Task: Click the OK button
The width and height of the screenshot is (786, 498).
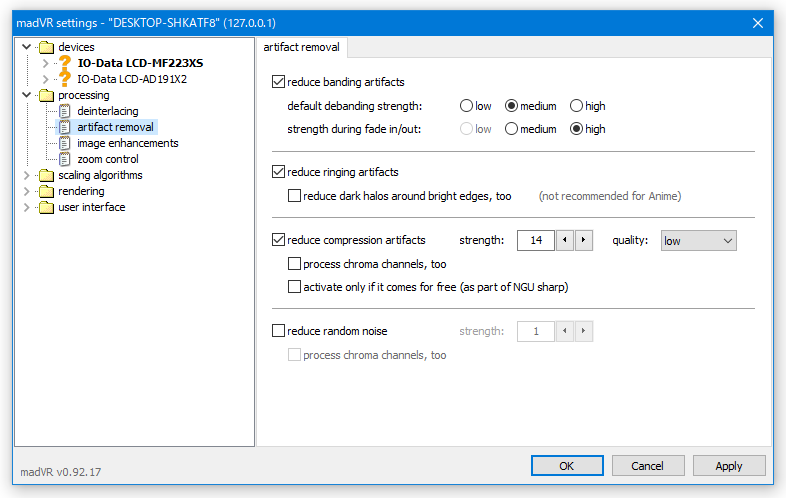Action: pos(567,466)
